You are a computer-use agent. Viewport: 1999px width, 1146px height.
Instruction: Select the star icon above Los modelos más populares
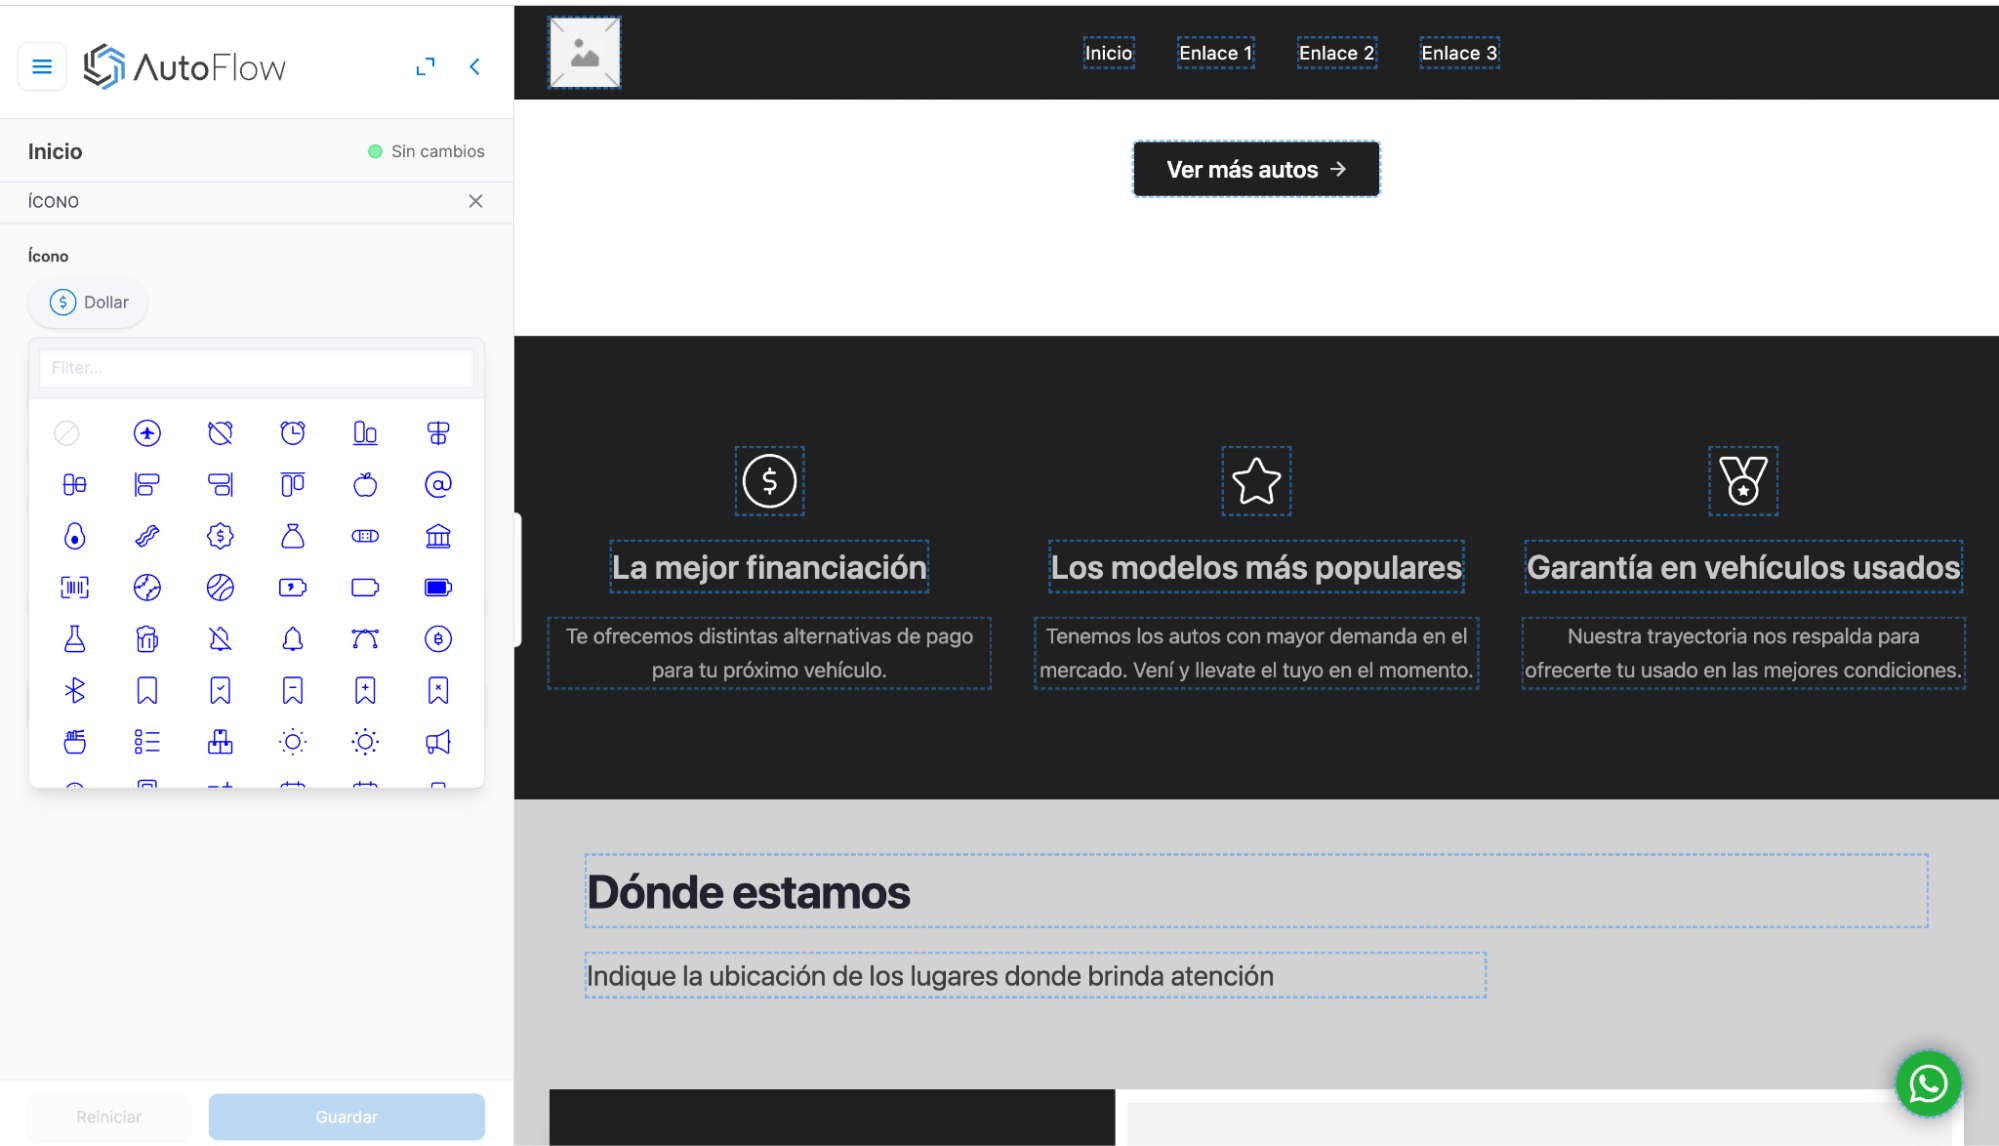coord(1257,481)
